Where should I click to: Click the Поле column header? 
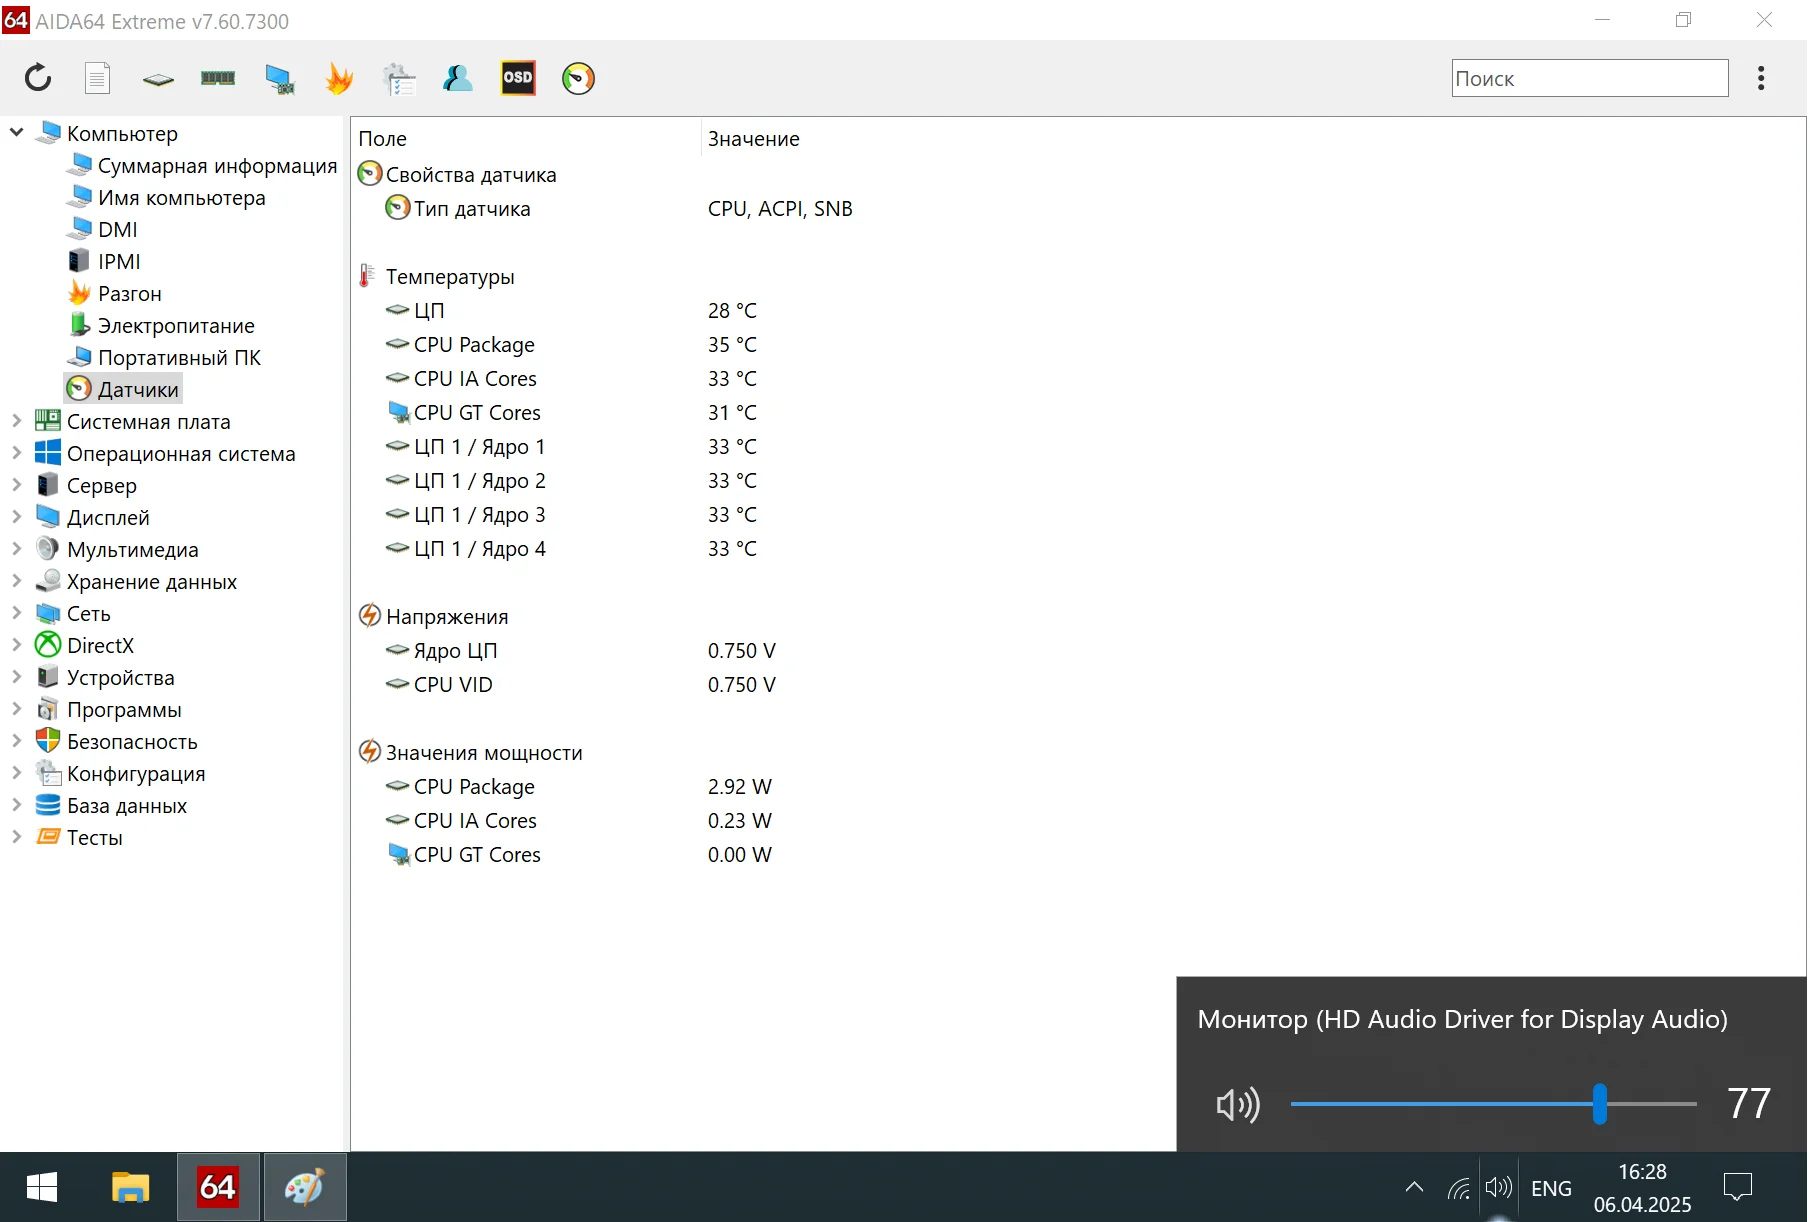tap(526, 139)
